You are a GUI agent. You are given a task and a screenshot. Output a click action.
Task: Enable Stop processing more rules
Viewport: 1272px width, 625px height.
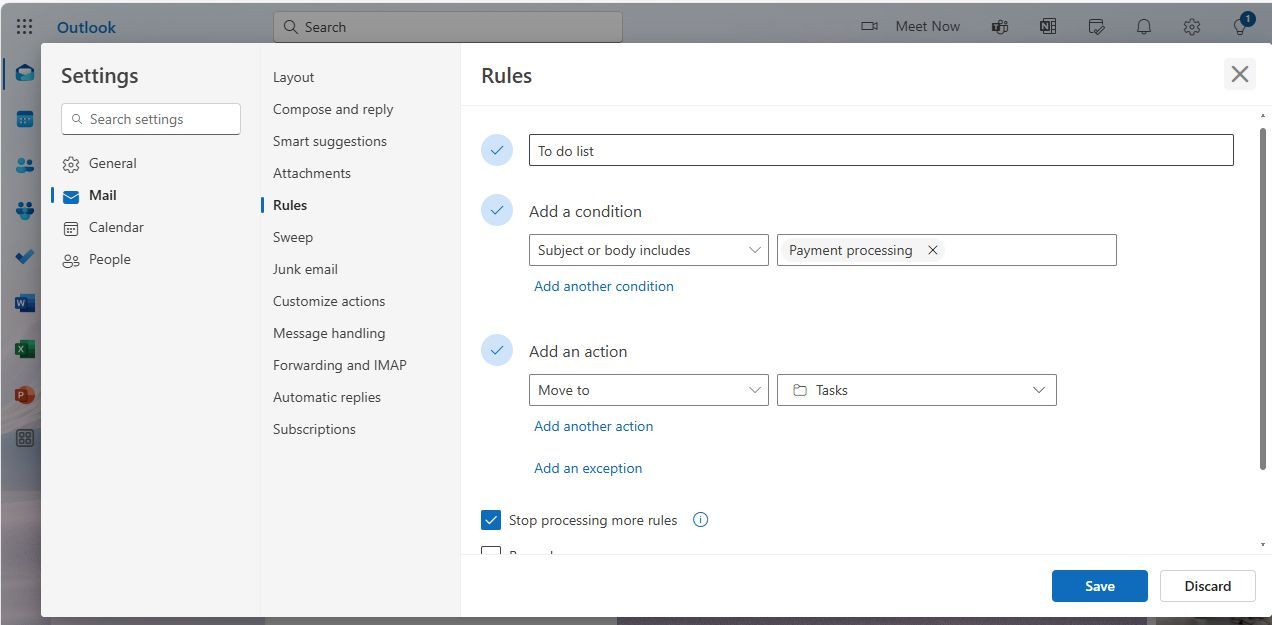491,519
